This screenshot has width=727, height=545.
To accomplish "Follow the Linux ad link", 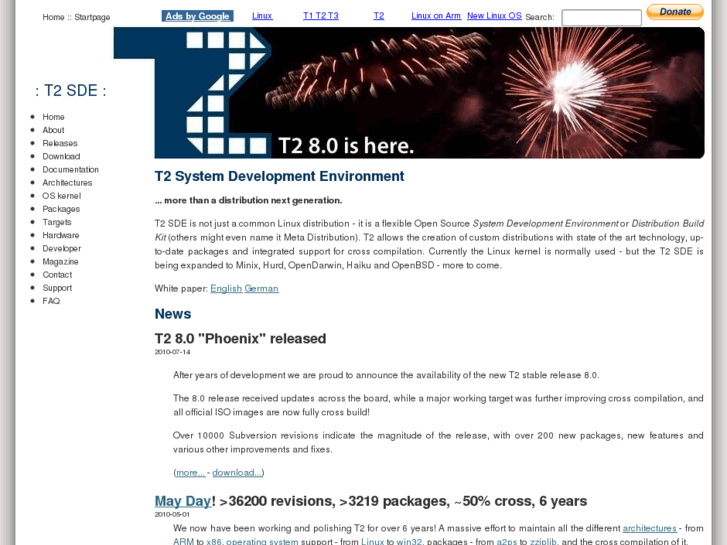I will tap(262, 16).
